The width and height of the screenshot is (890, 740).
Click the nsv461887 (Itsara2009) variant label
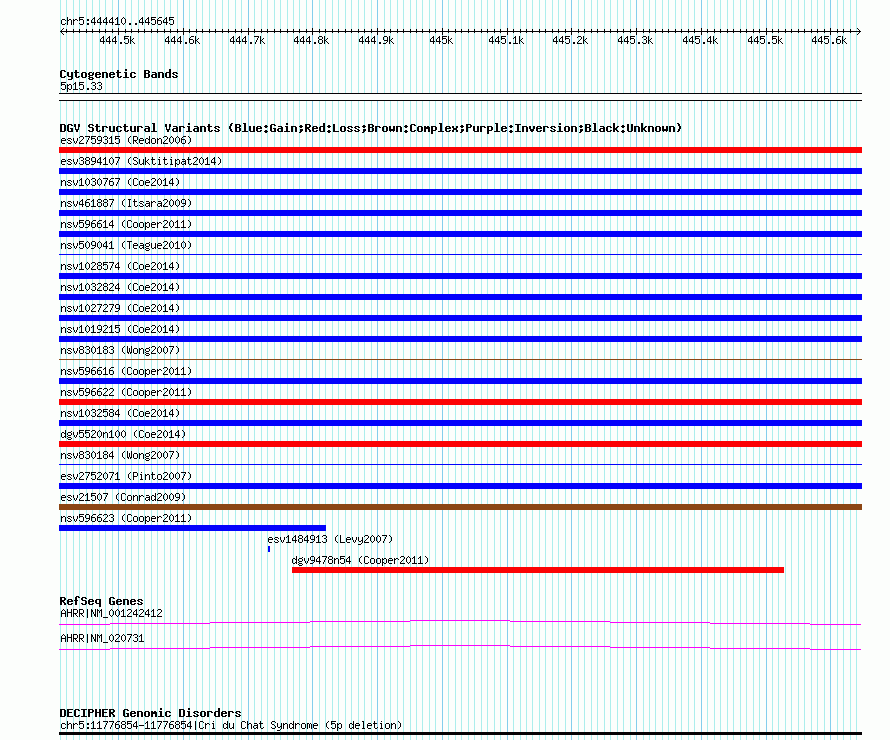126,203
